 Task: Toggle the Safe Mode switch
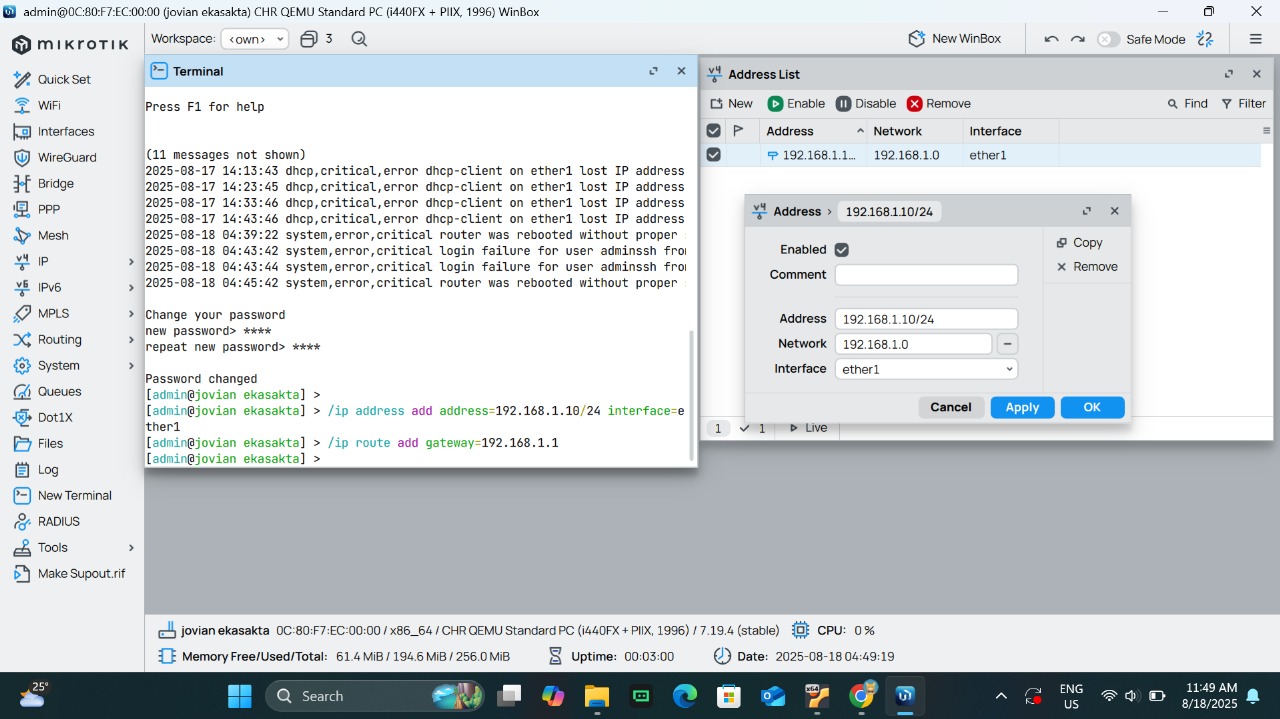pos(1108,39)
